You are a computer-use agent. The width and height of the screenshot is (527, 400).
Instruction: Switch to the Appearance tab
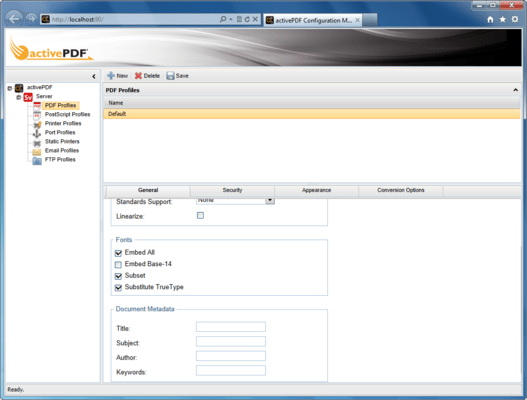click(317, 190)
